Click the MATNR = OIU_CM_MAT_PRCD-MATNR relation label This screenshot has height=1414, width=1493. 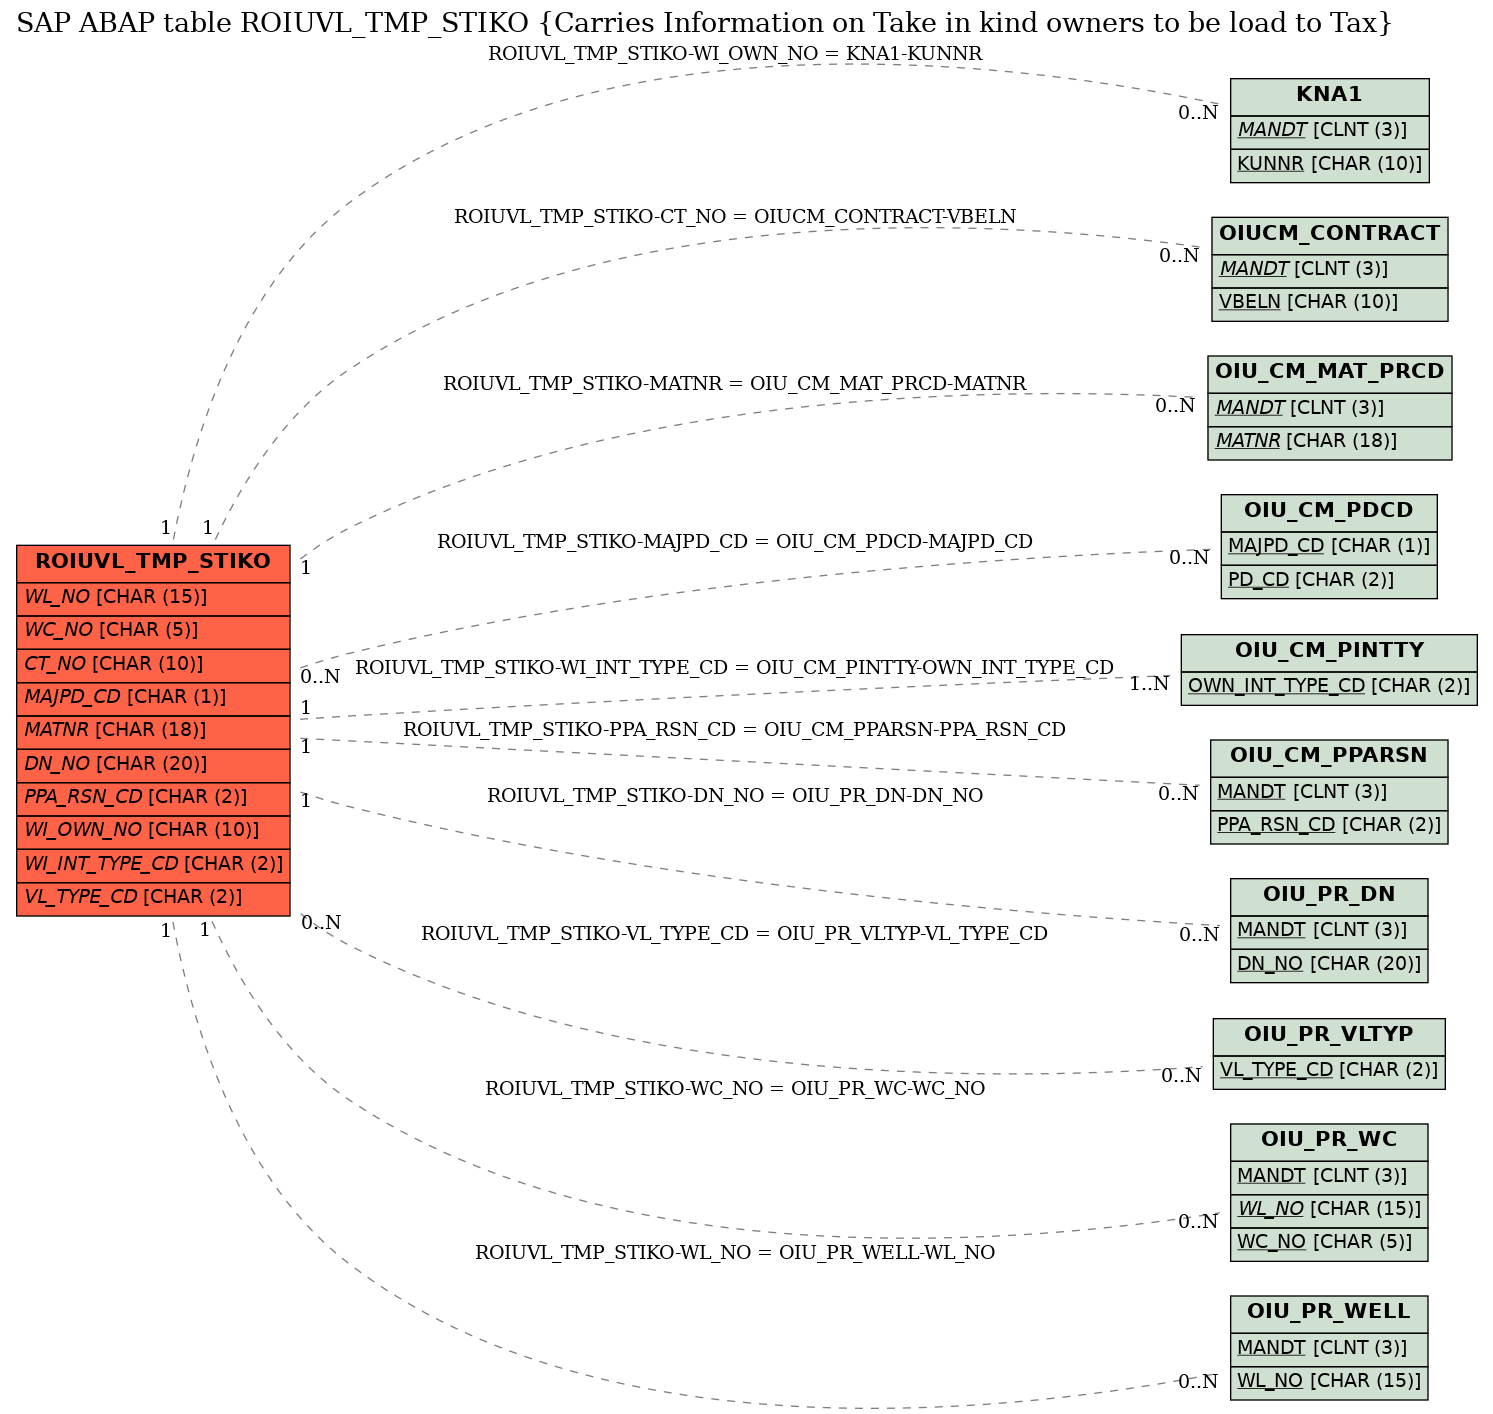tap(735, 384)
